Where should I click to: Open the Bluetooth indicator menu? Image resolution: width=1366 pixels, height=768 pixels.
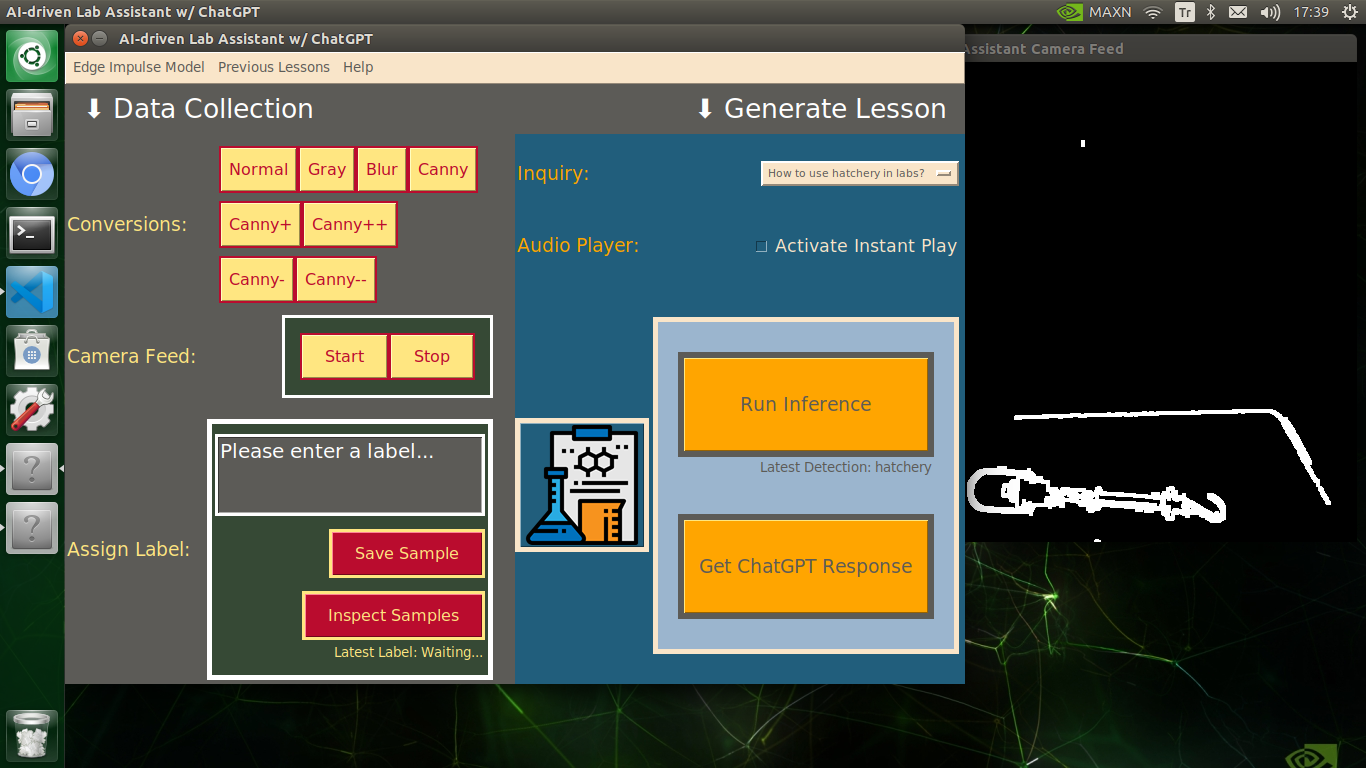tap(1210, 12)
